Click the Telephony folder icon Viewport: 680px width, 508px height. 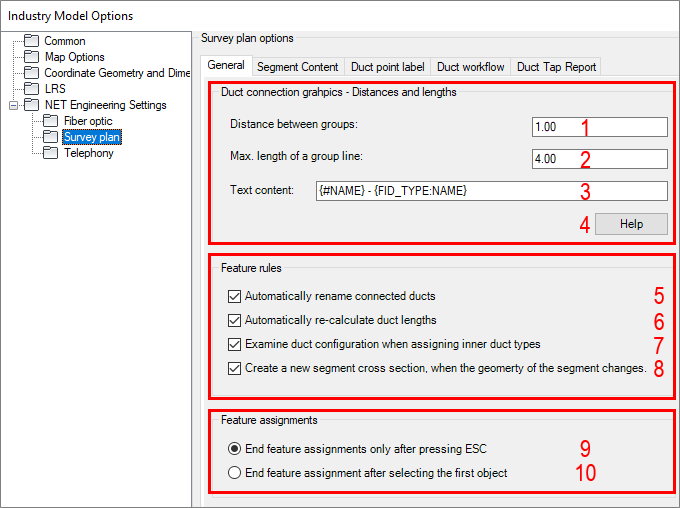(50, 153)
